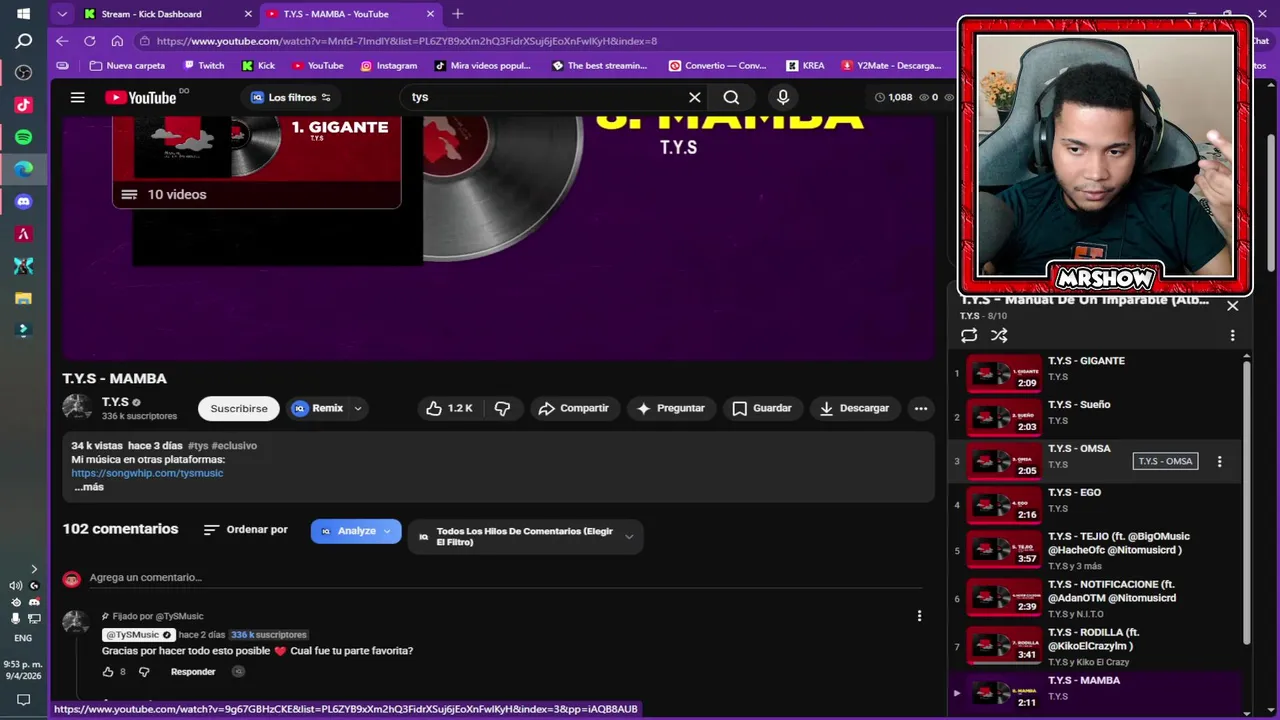Open the Windows Start menu
The image size is (1280, 720).
(24, 14)
